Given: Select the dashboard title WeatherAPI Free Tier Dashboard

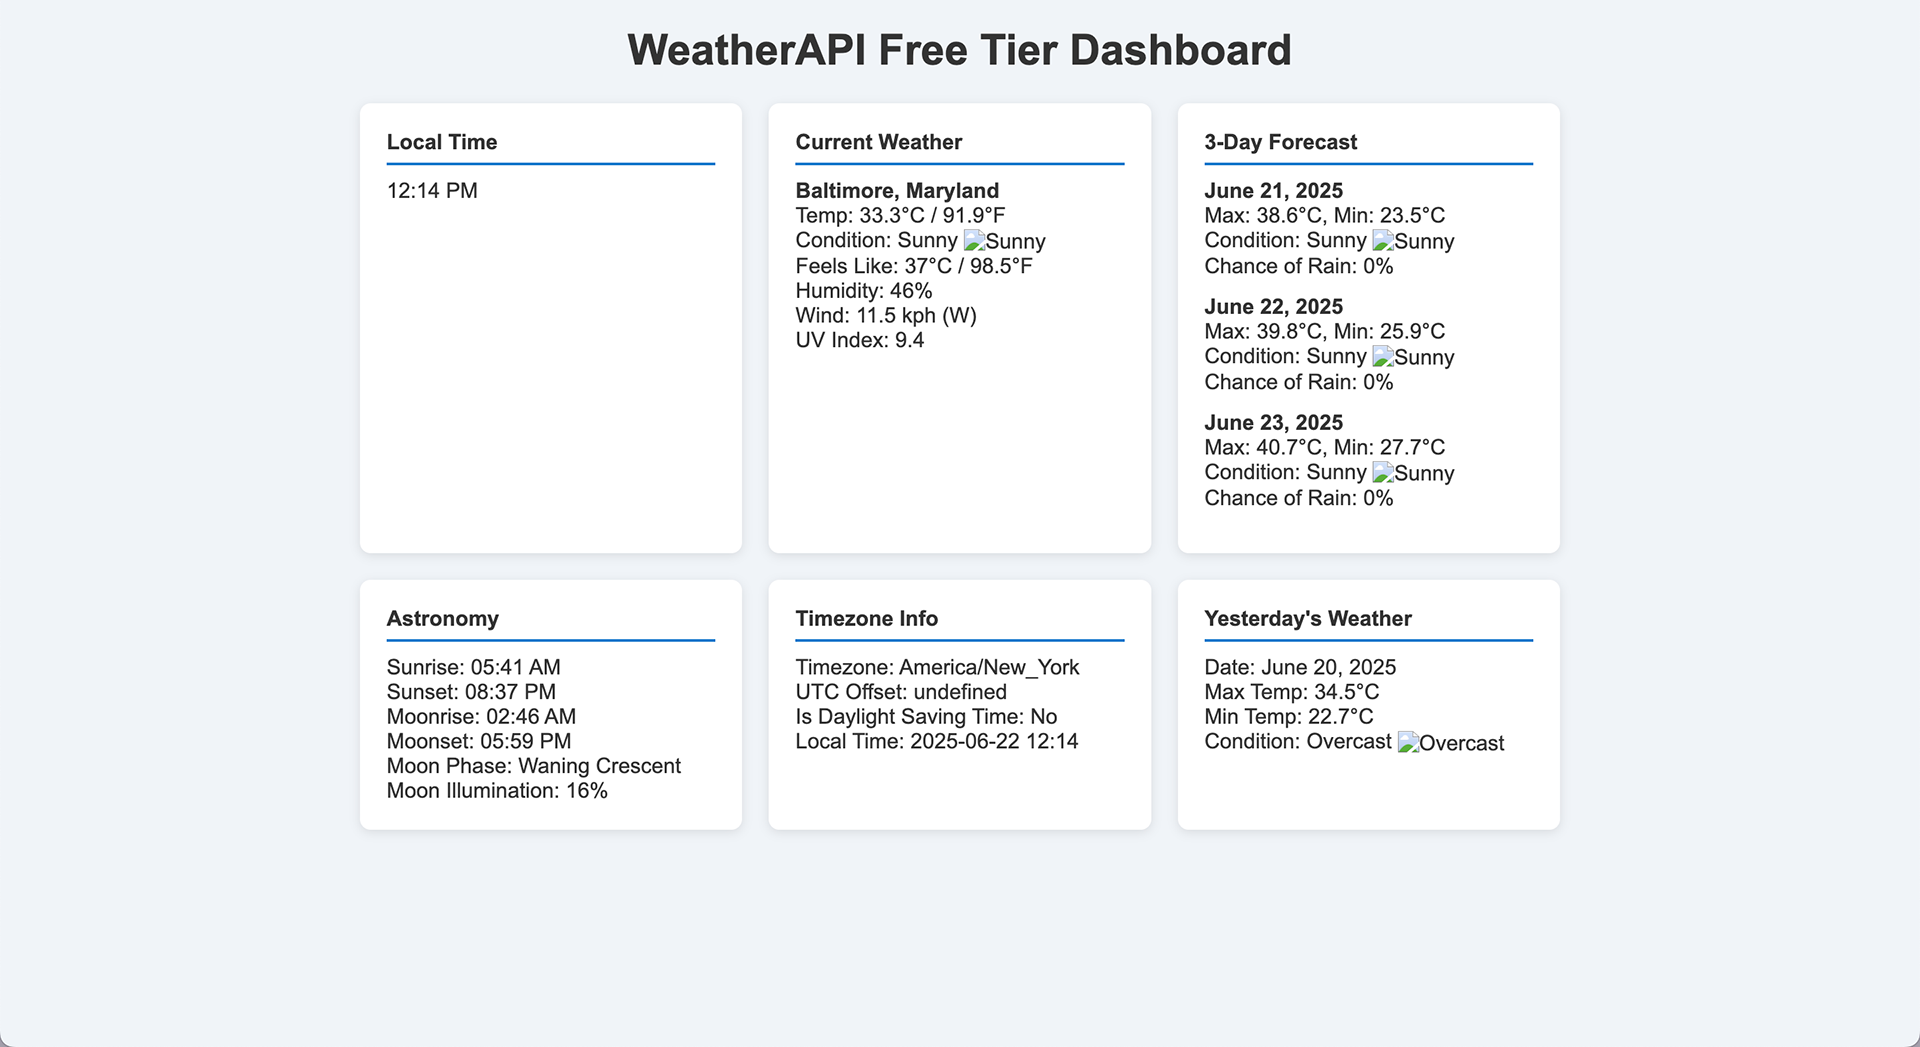Looking at the screenshot, I should (959, 50).
